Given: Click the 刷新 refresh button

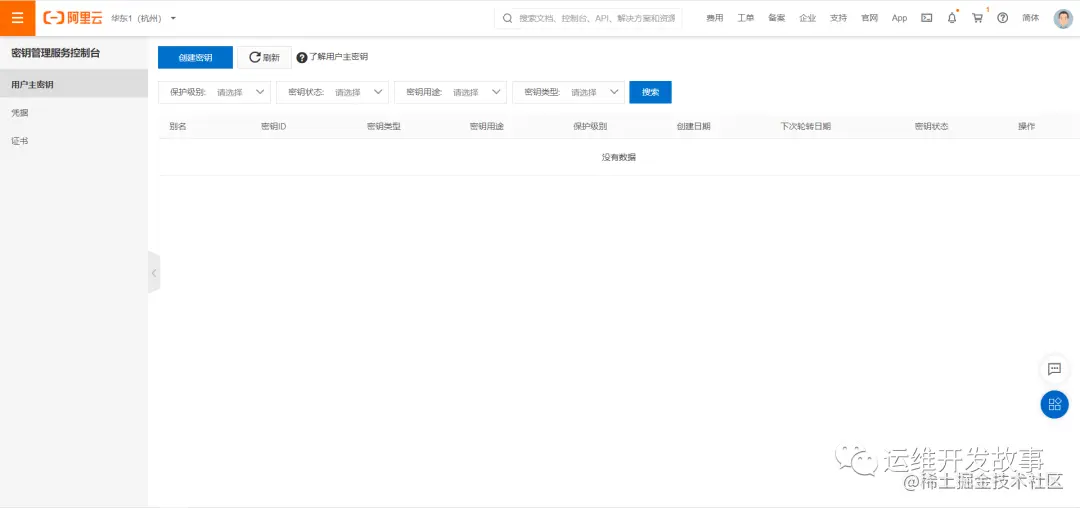Looking at the screenshot, I should click(x=264, y=58).
